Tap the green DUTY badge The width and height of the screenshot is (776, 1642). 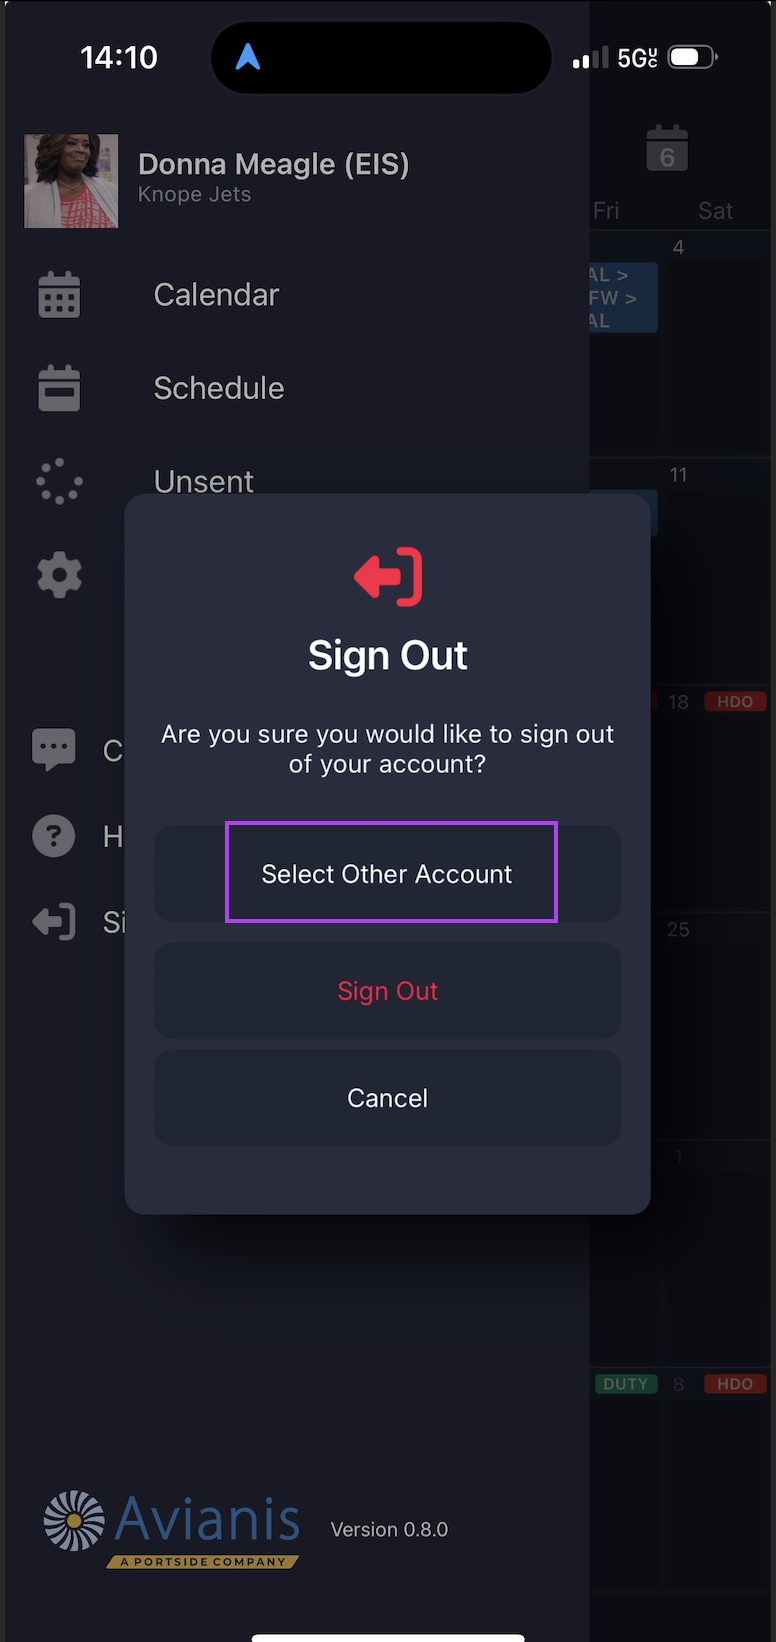point(626,1384)
